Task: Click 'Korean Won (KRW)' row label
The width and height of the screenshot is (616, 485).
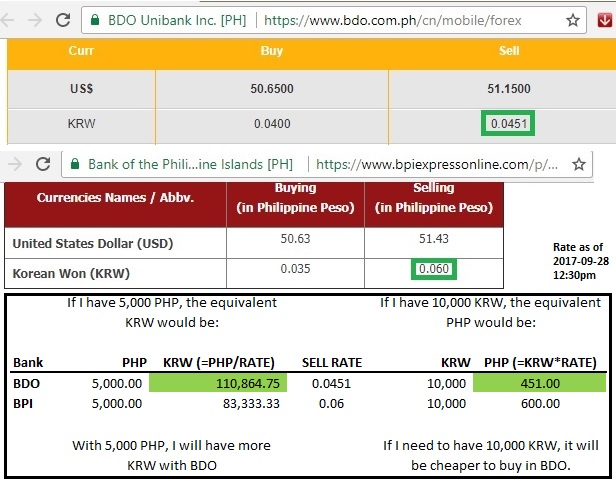Action: coord(71,273)
